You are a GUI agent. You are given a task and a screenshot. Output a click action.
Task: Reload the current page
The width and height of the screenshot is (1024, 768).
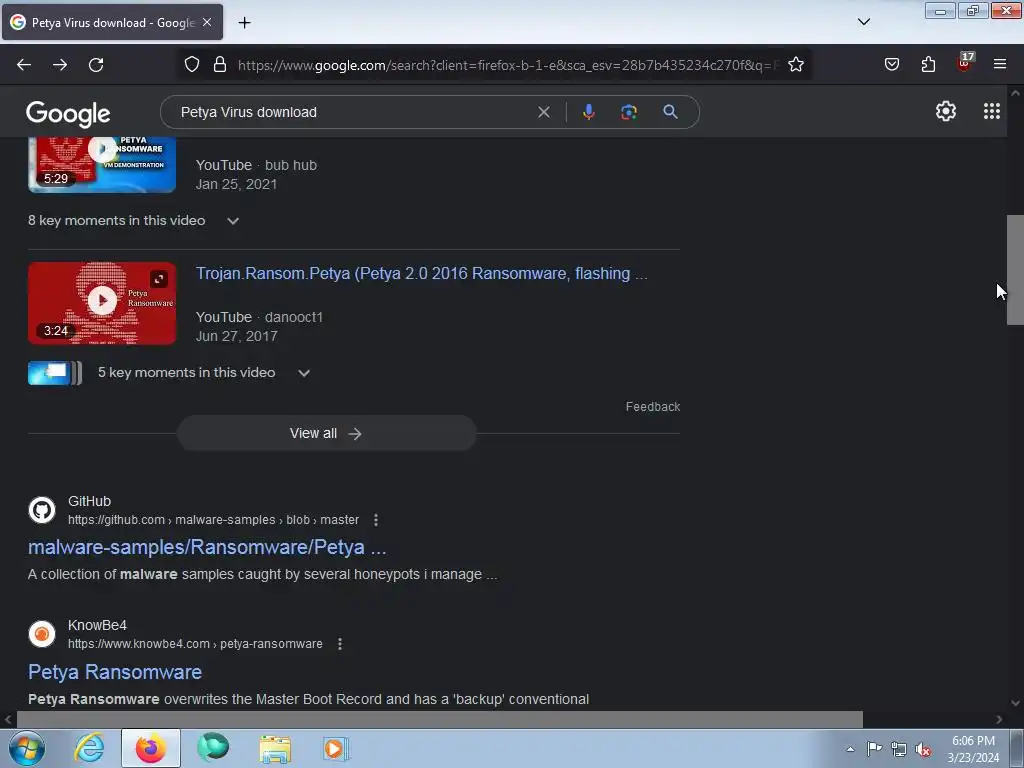click(96, 65)
